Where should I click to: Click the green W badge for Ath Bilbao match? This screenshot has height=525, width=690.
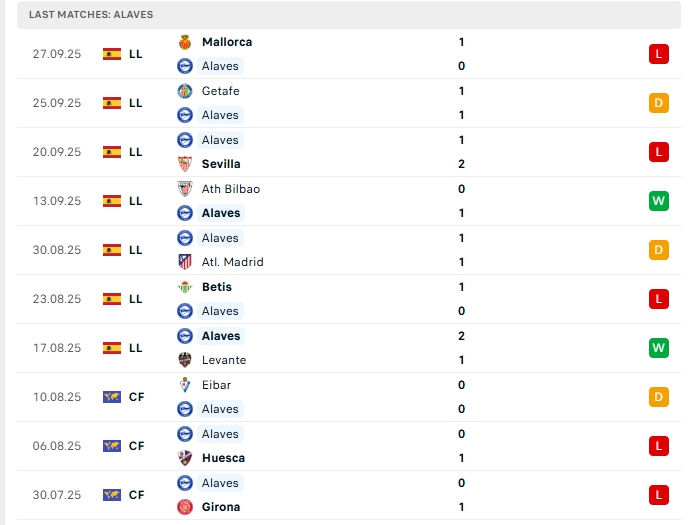[x=658, y=201]
